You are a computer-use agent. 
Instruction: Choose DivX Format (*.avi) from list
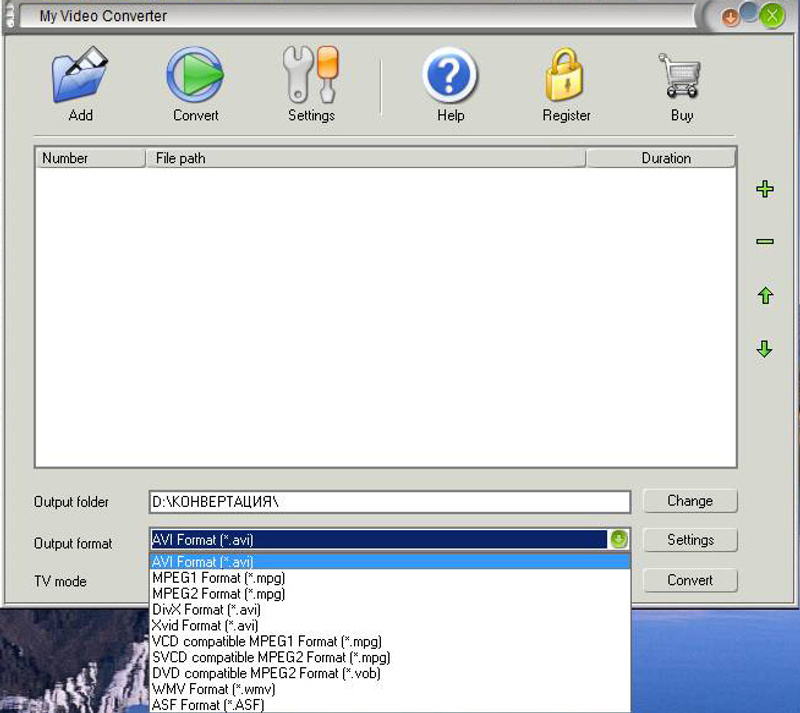(x=206, y=610)
